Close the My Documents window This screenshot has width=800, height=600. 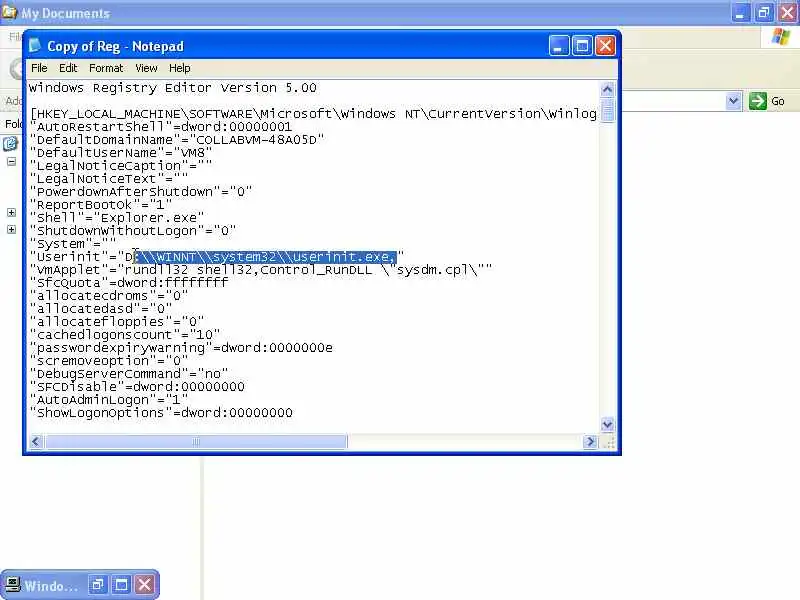(x=787, y=12)
